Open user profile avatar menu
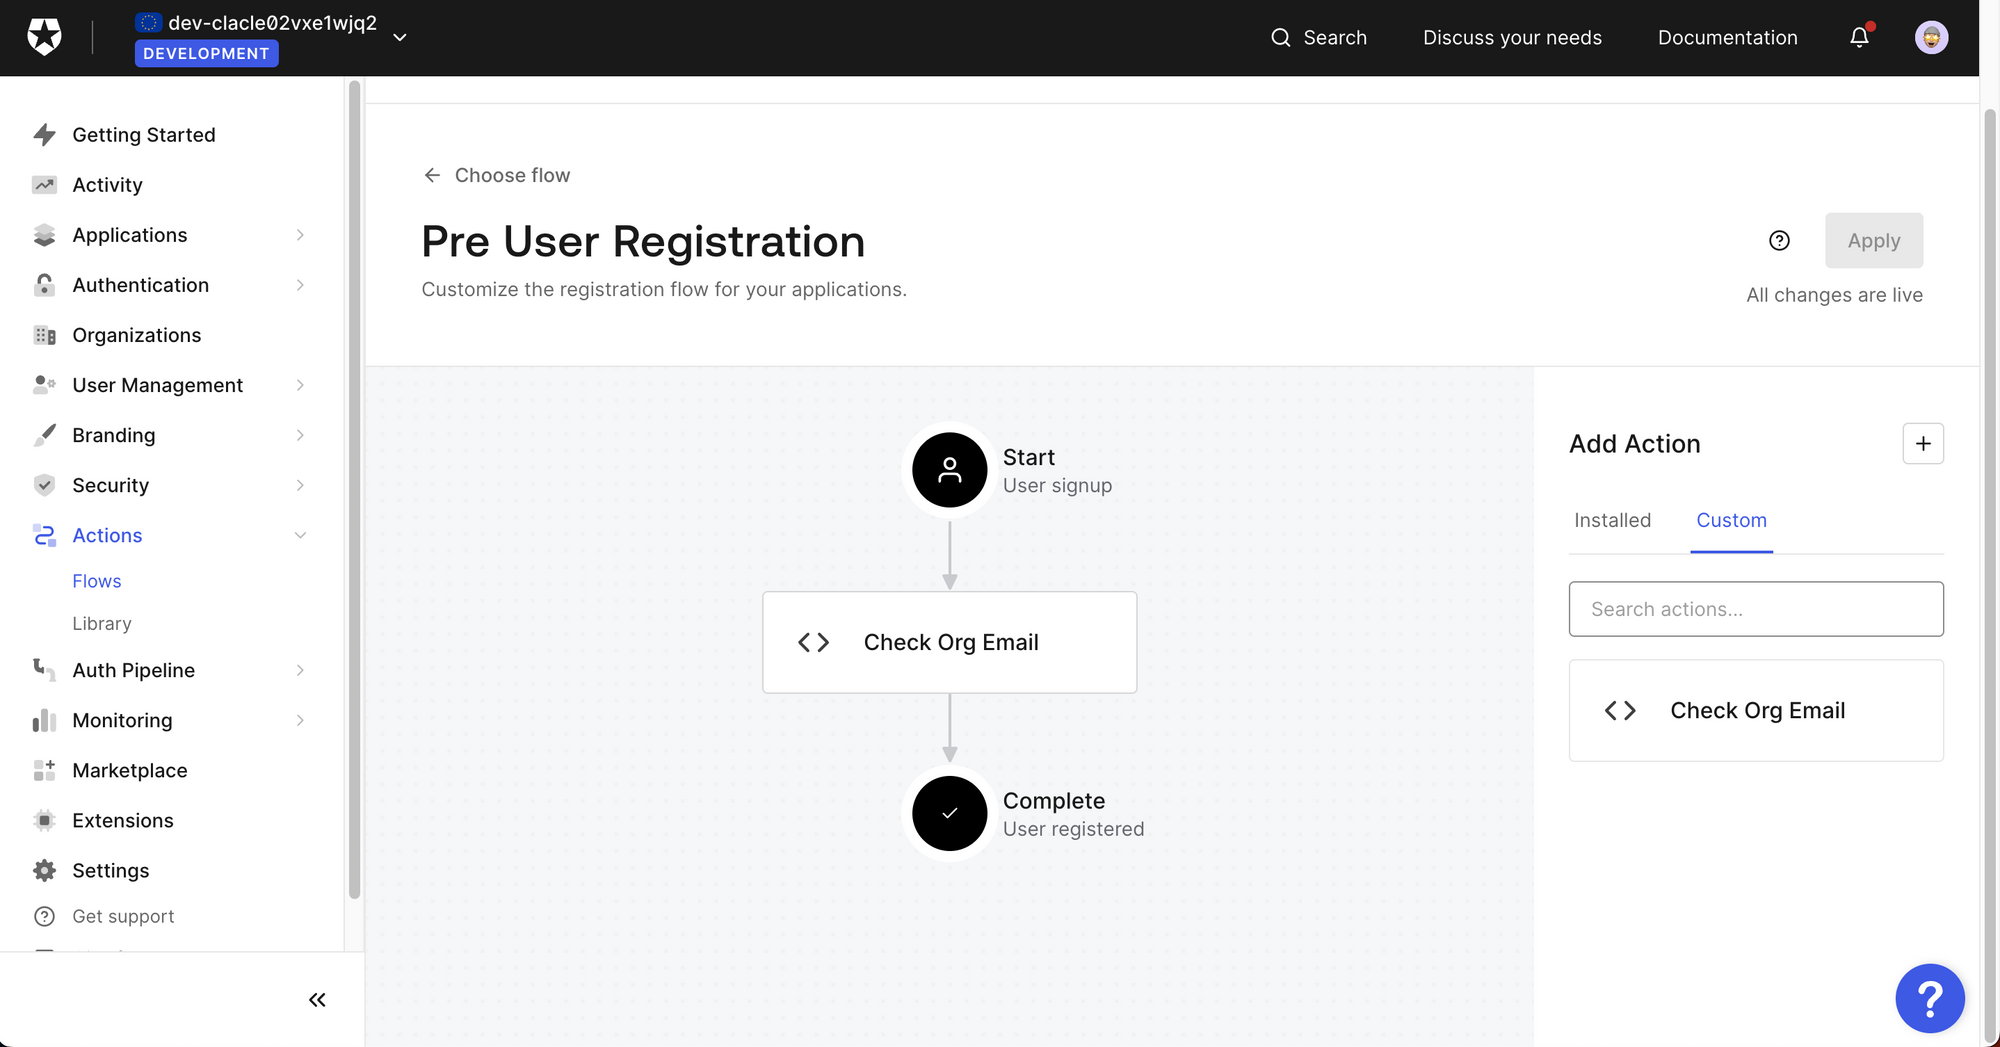2000x1047 pixels. [1930, 37]
